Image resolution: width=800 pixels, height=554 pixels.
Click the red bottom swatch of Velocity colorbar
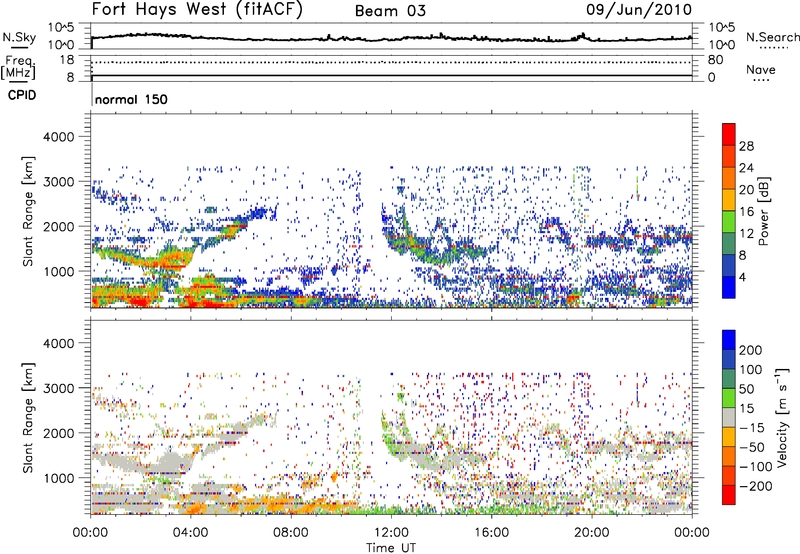click(x=729, y=495)
